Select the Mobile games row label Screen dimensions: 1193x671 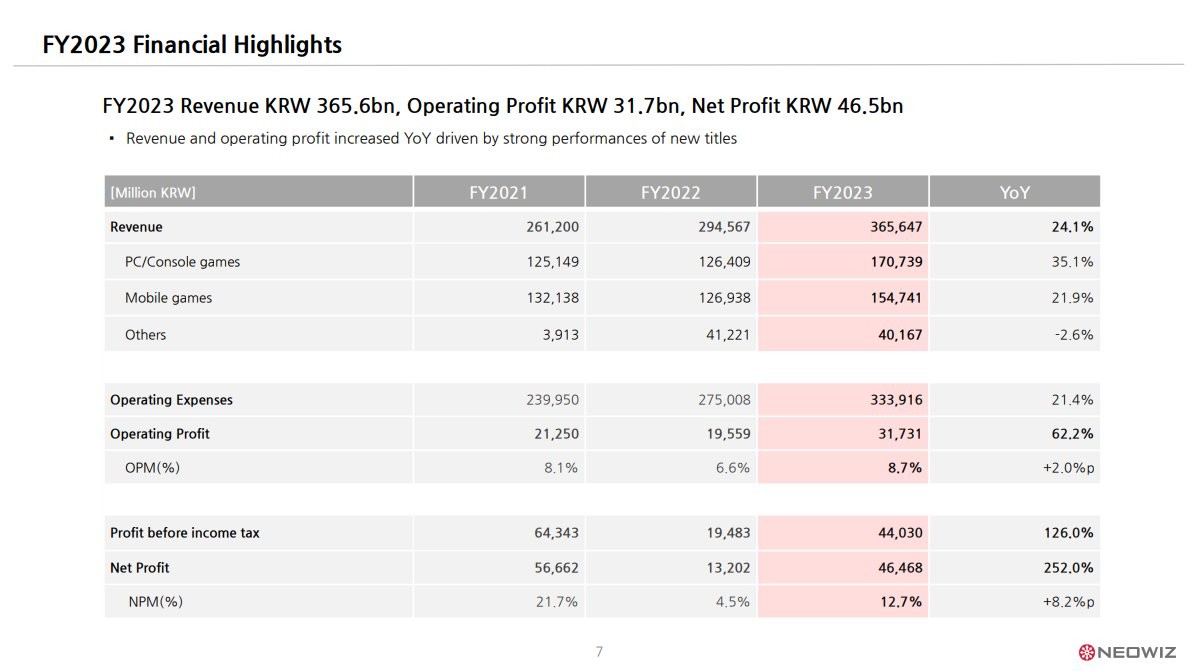tap(168, 298)
